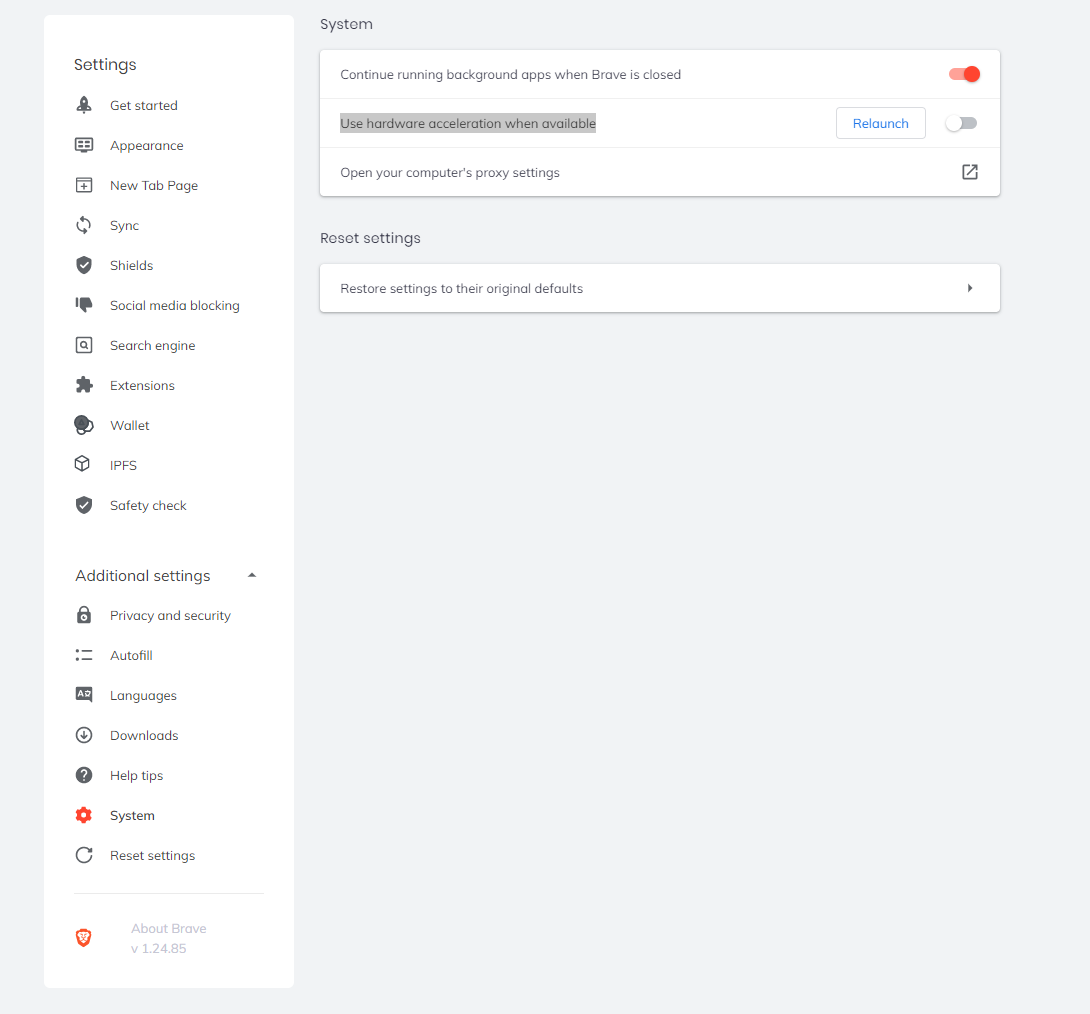Click the New Tab Page plus-window icon

pos(83,185)
